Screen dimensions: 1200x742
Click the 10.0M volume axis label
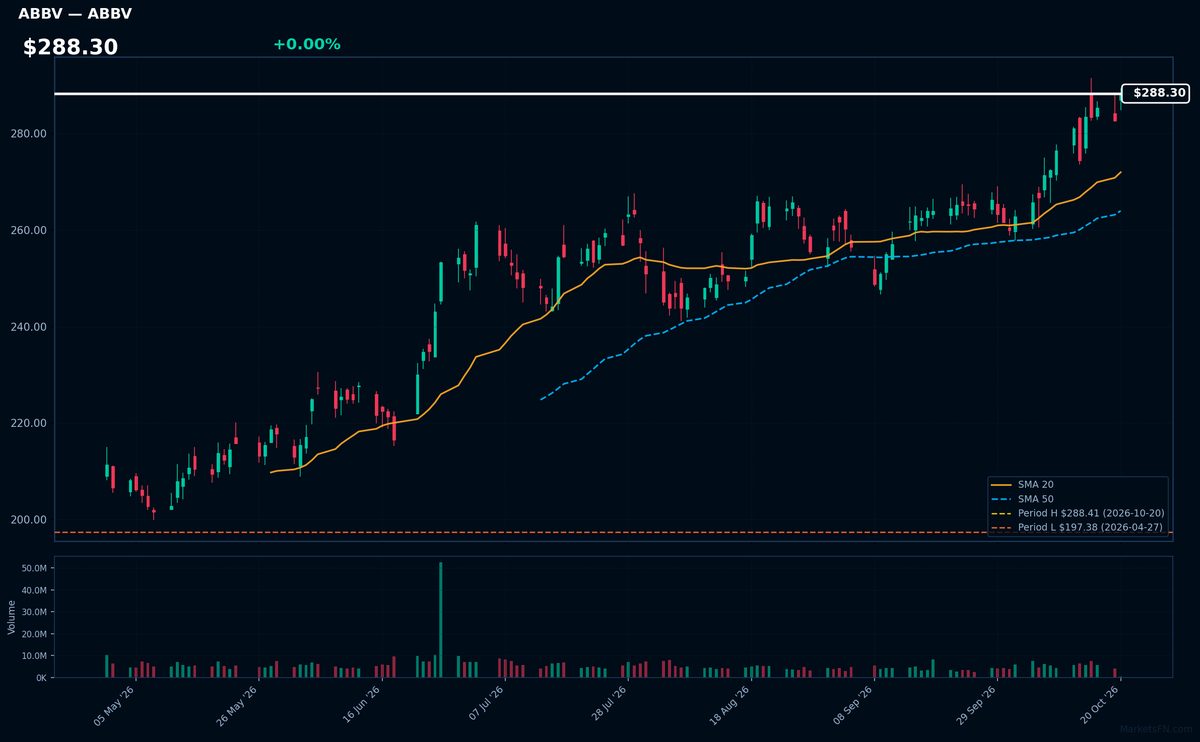click(33, 656)
